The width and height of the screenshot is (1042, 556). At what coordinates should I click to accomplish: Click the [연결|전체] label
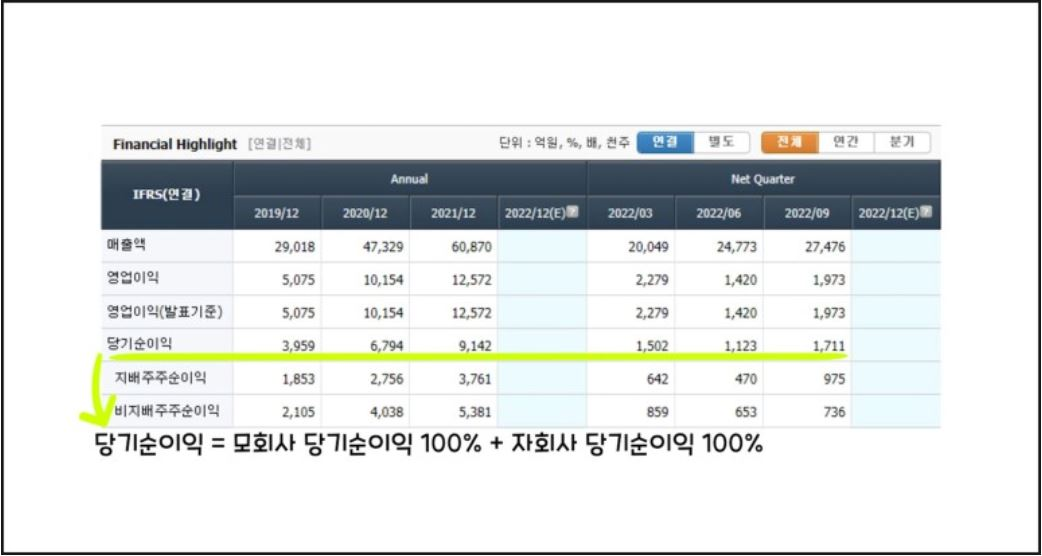279,143
